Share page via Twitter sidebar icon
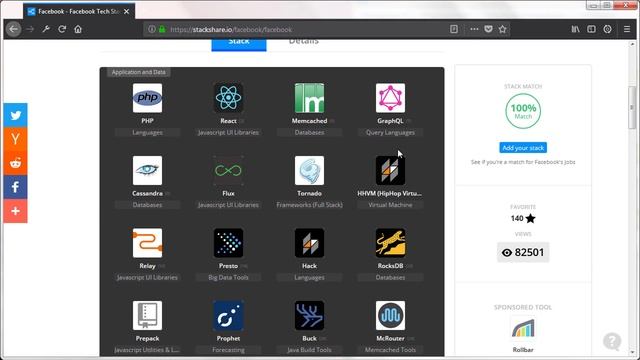This screenshot has width=640, height=360. tap(16, 115)
